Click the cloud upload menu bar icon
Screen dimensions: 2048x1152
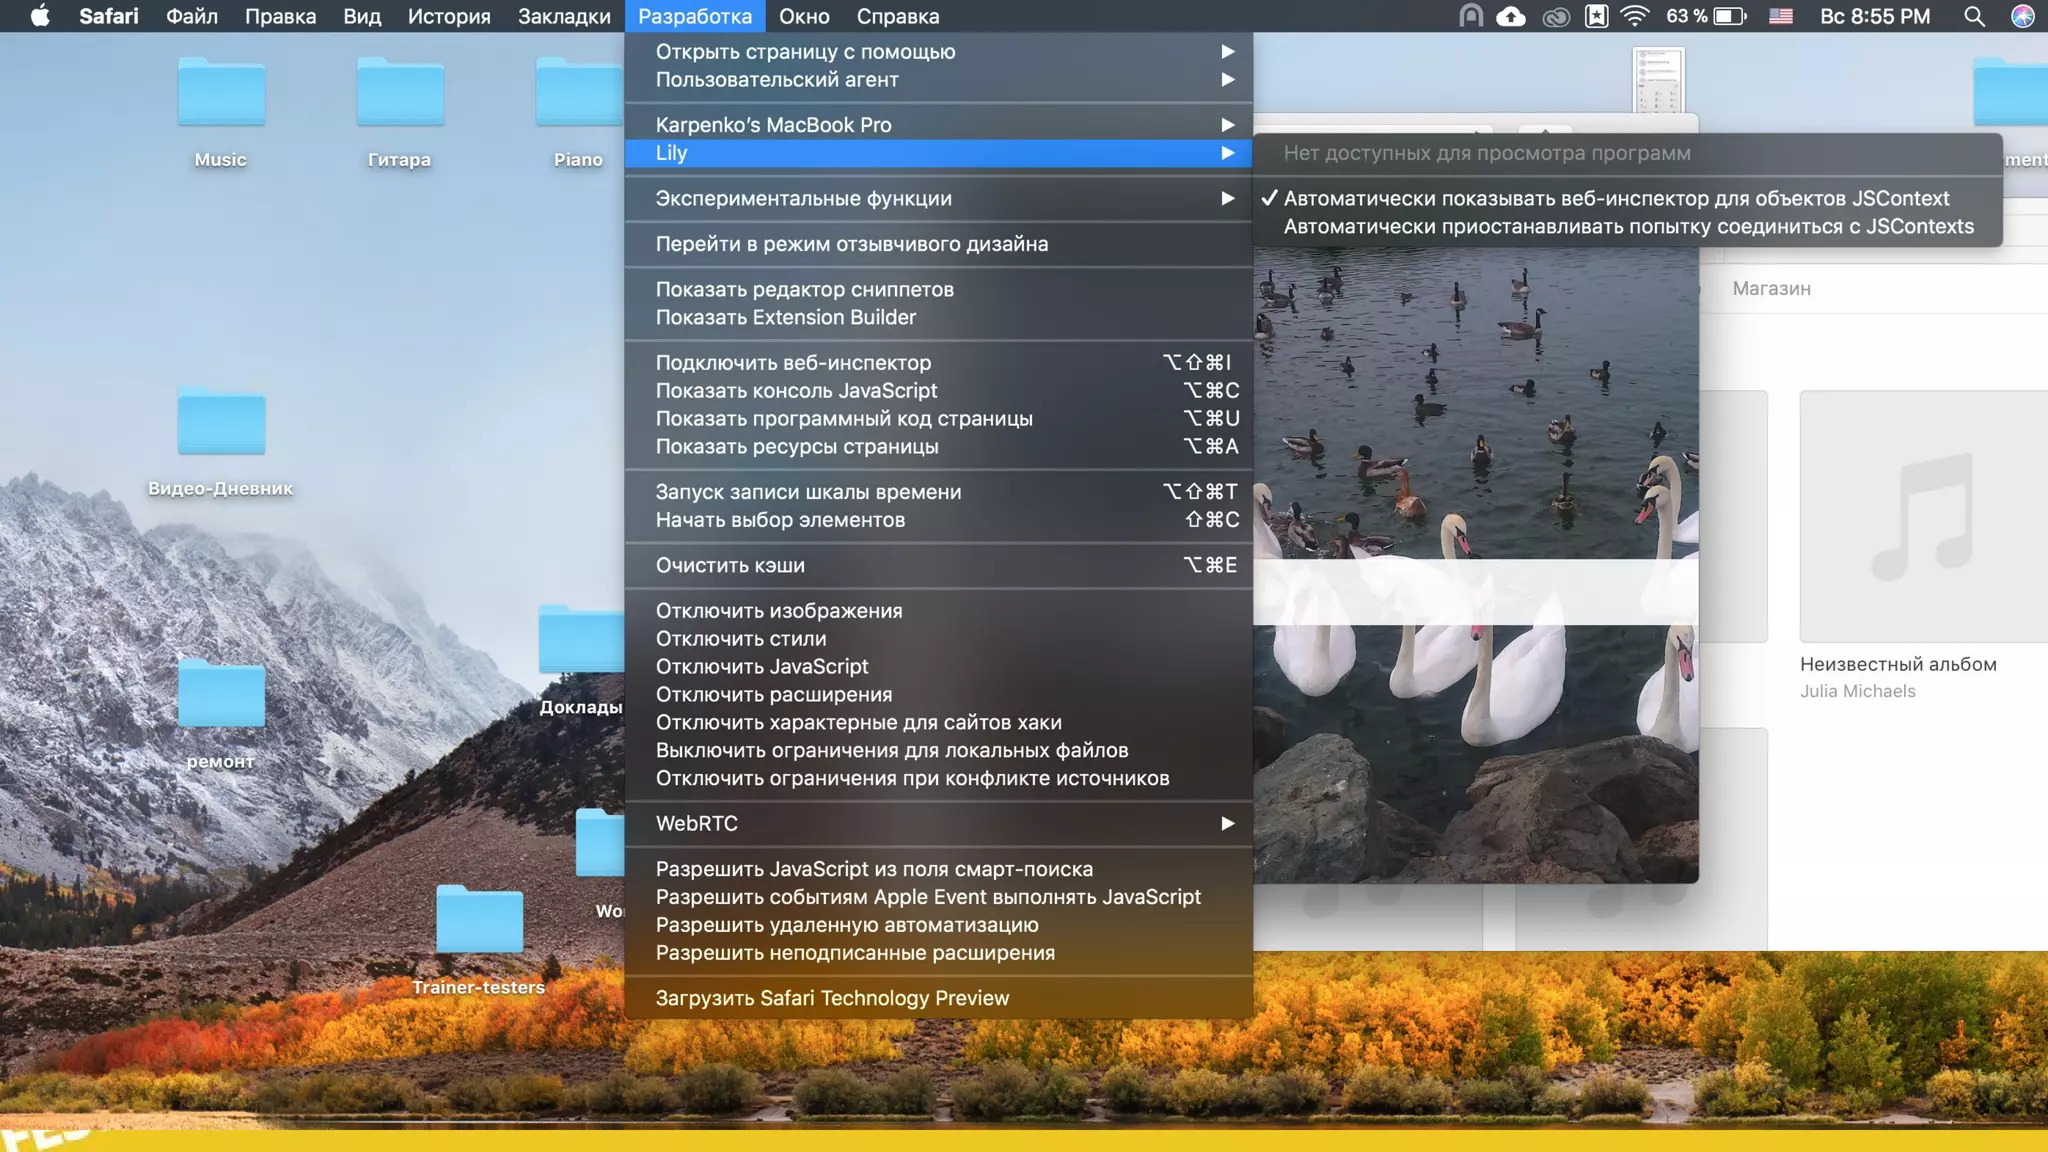[x=1510, y=16]
